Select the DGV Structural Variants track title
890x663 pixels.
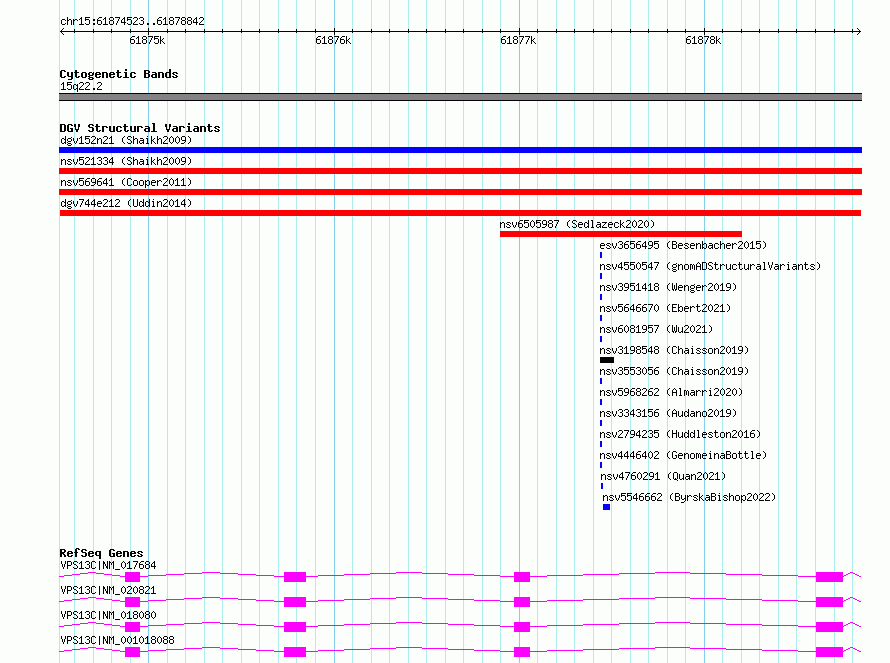click(x=140, y=128)
